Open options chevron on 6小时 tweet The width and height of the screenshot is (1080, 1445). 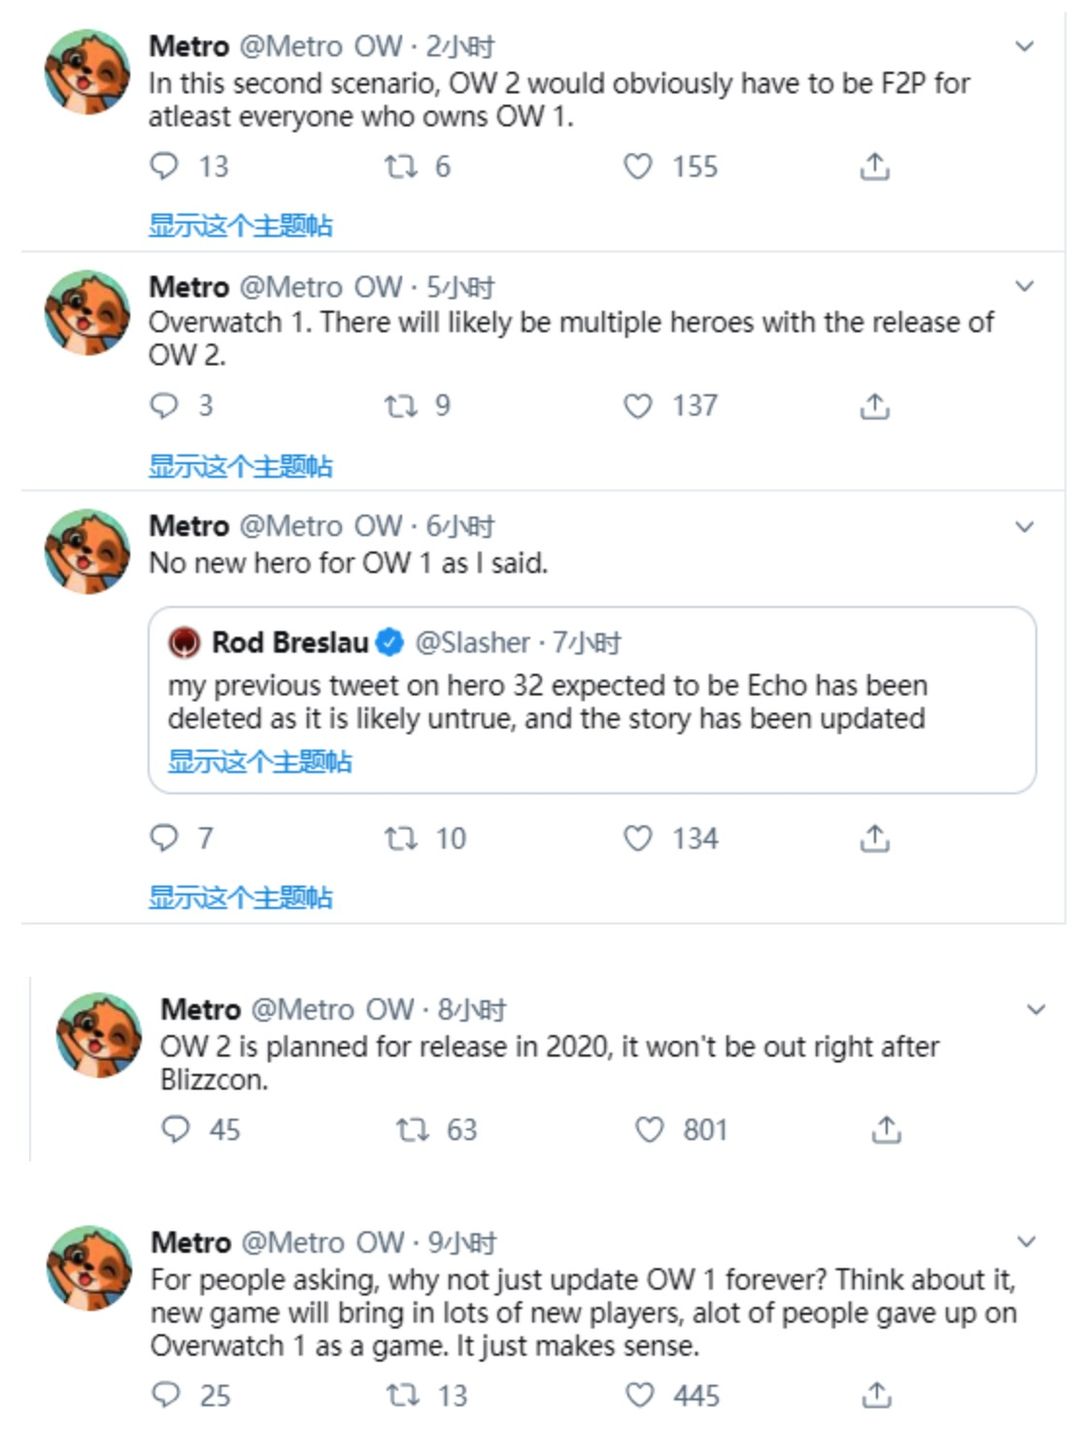pyautogui.click(x=1024, y=526)
